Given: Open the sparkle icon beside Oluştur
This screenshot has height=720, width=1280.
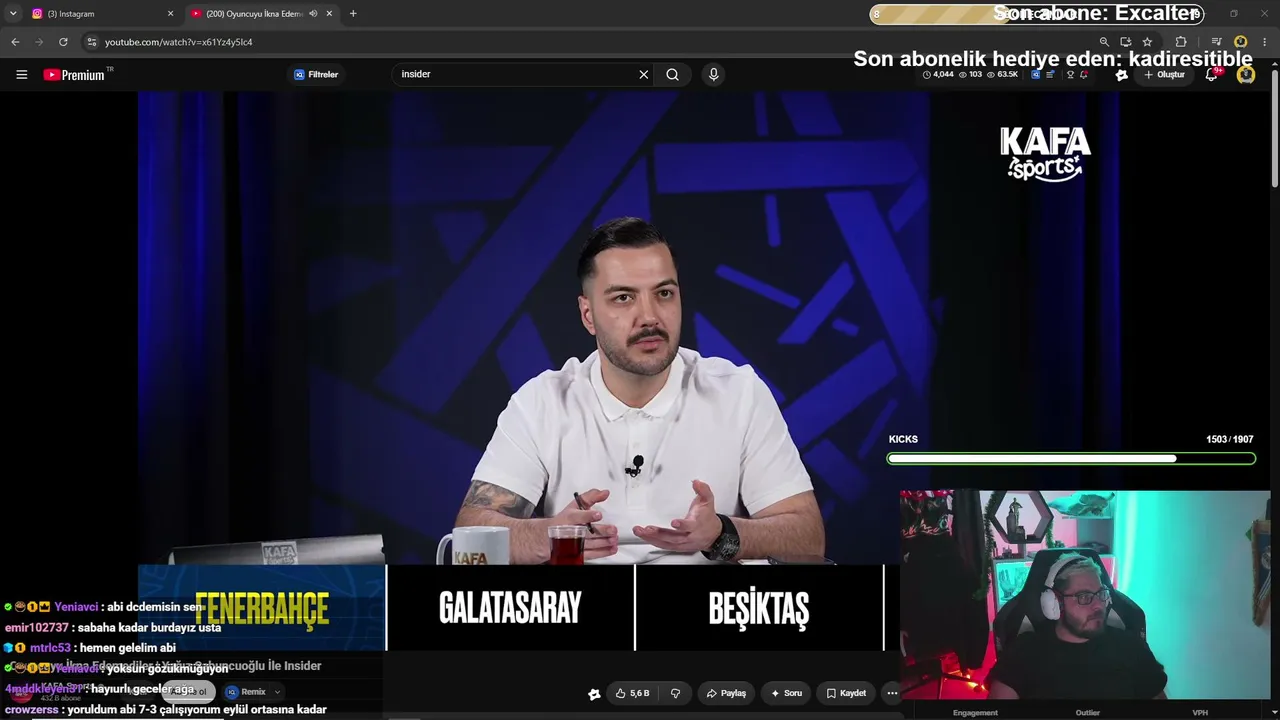Looking at the screenshot, I should (1122, 75).
